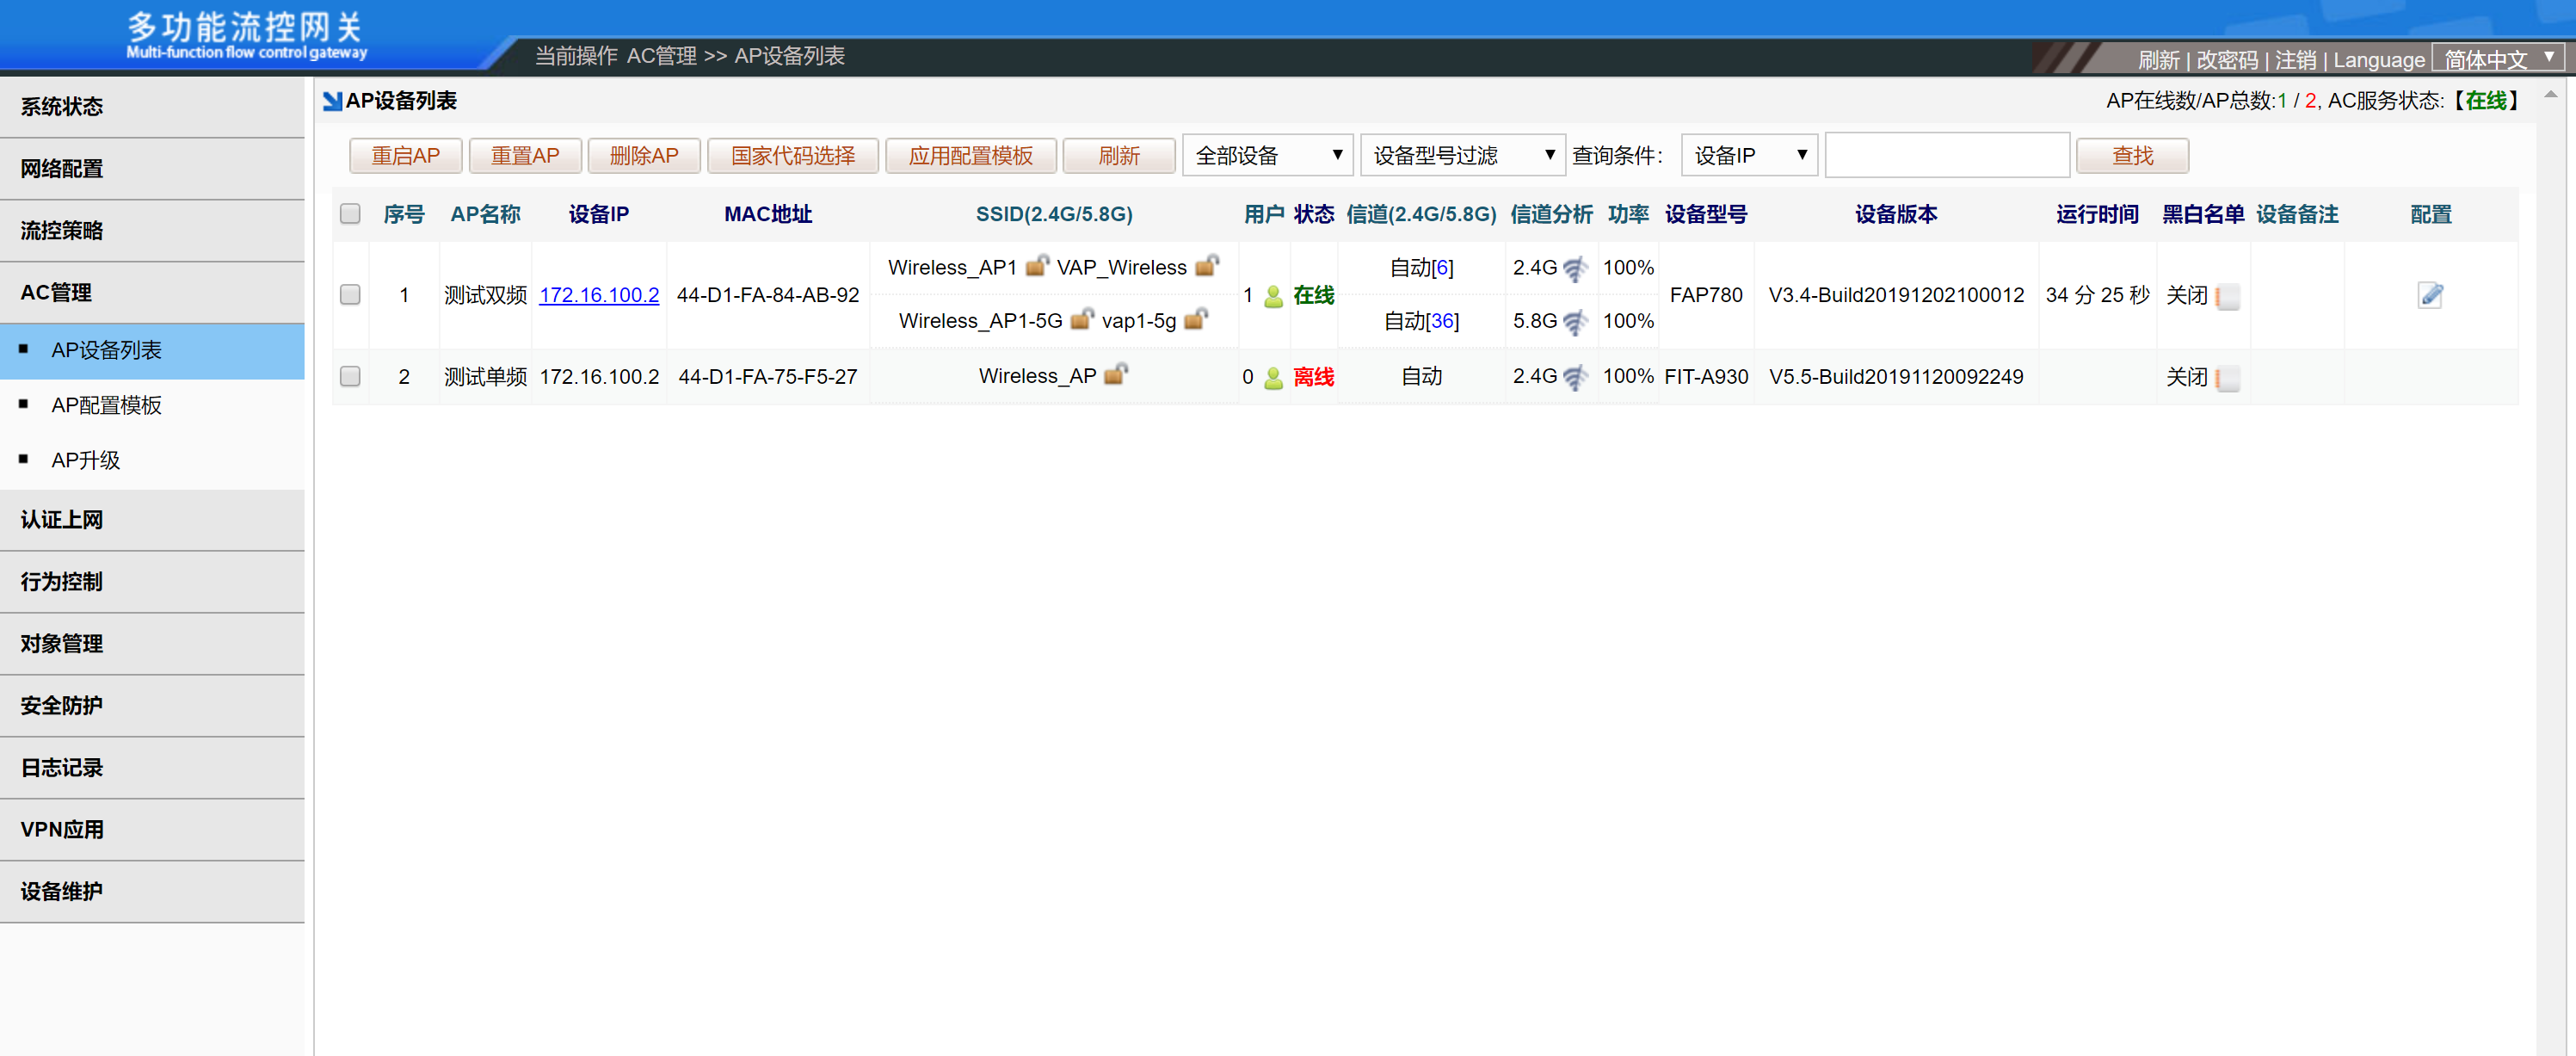
Task: Tick the checkbox for AP row 2
Action: [x=350, y=377]
